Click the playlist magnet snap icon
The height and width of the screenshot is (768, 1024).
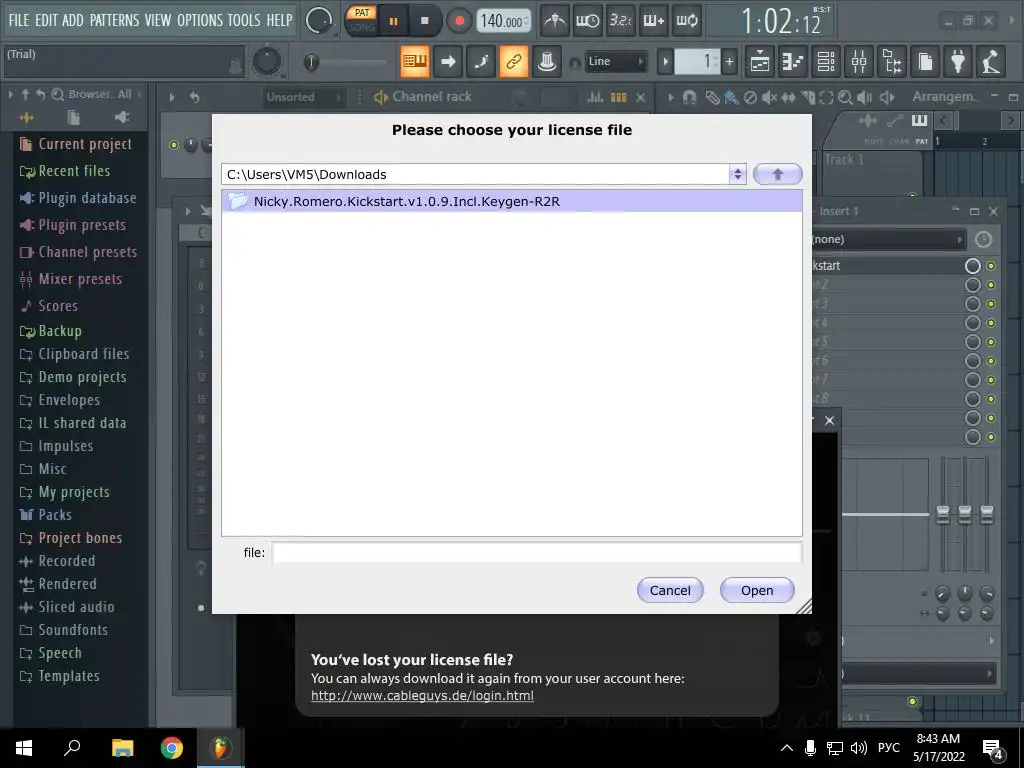click(689, 97)
